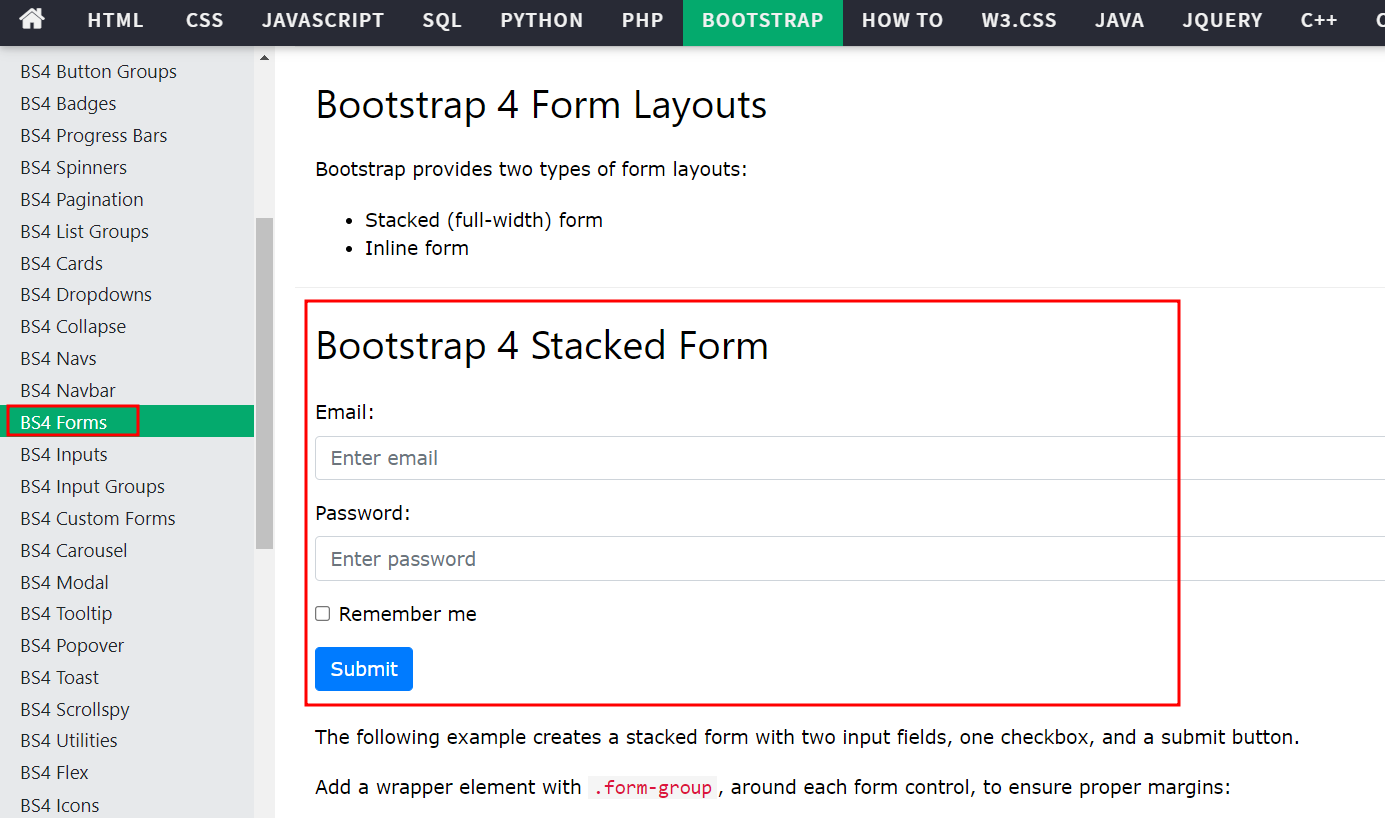The width and height of the screenshot is (1385, 818).
Task: Click the Email: field label
Action: point(344,412)
